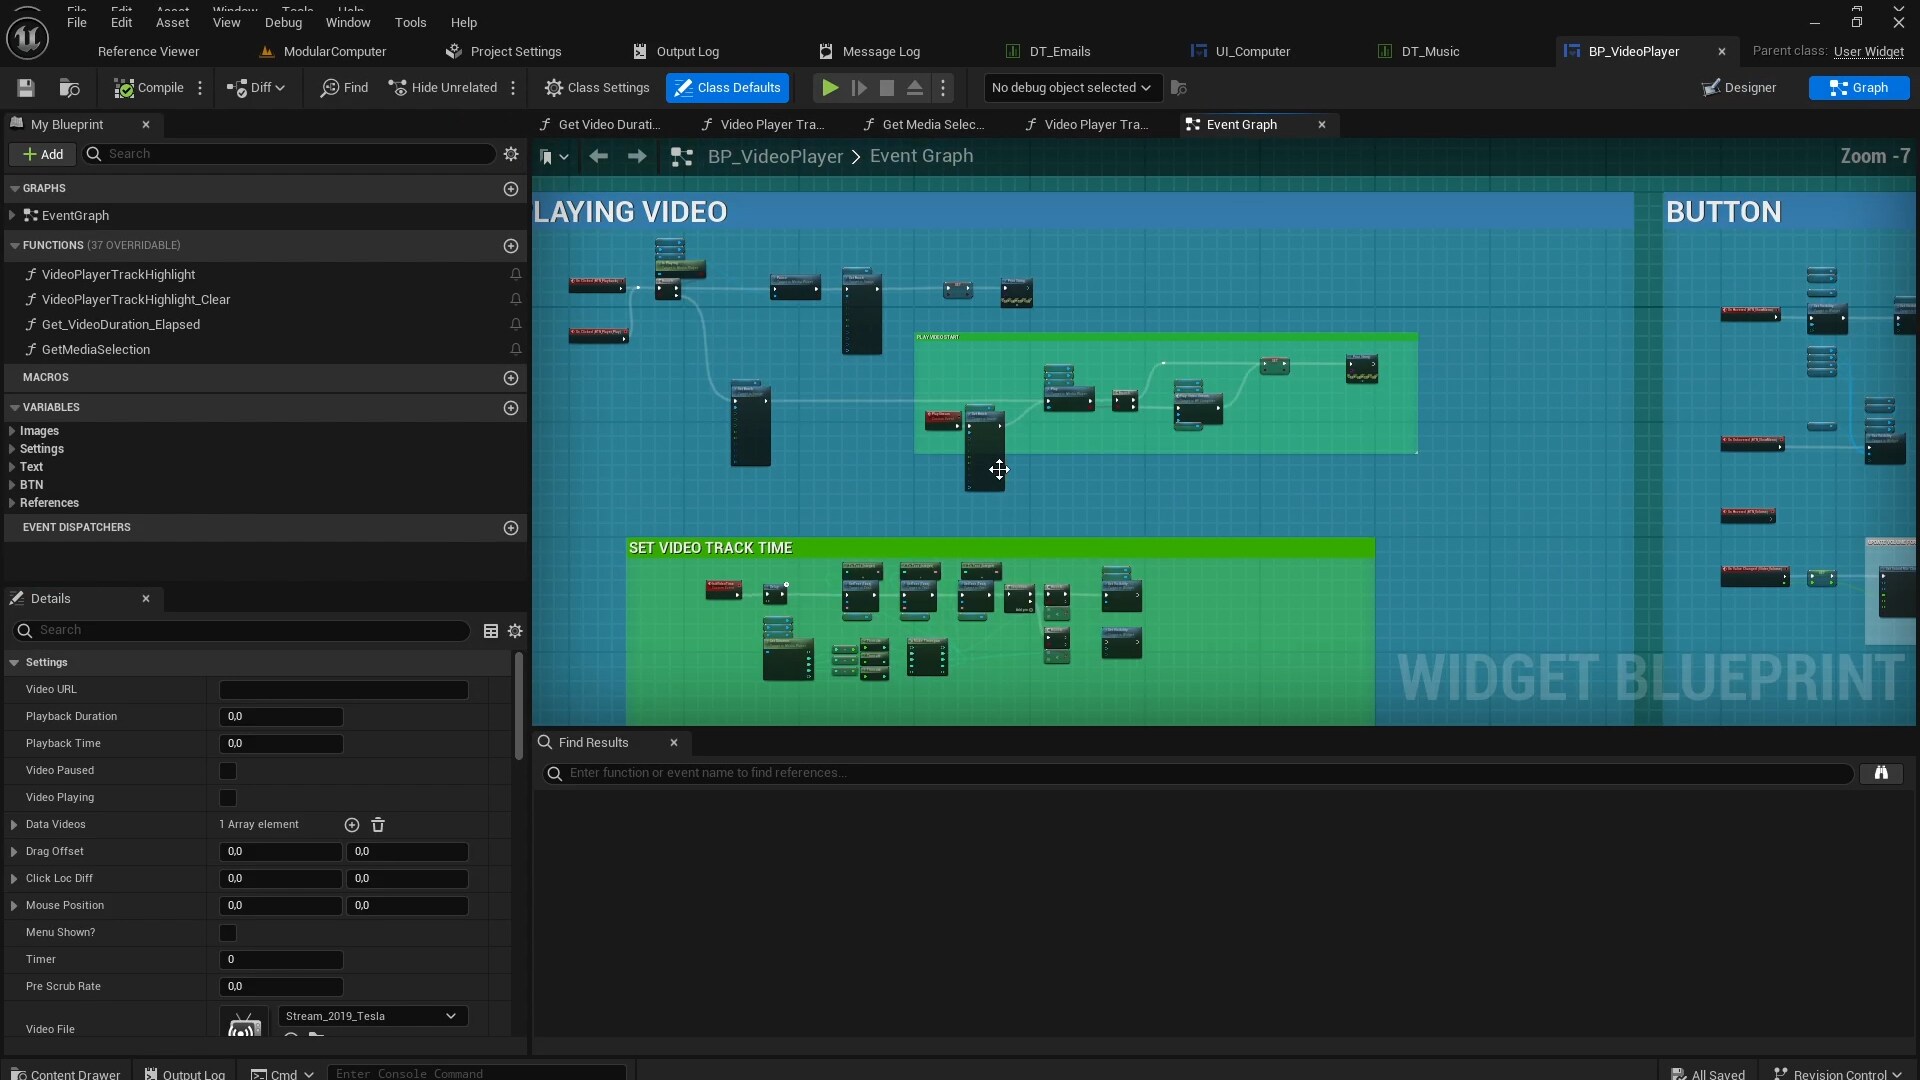Click the Find toolbar button
The width and height of the screenshot is (1920, 1080).
tap(344, 88)
